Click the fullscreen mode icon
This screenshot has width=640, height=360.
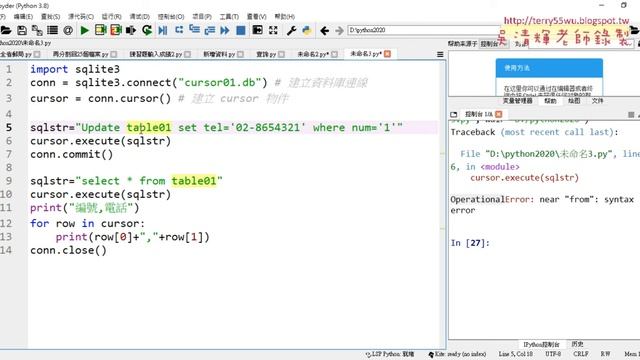273,30
